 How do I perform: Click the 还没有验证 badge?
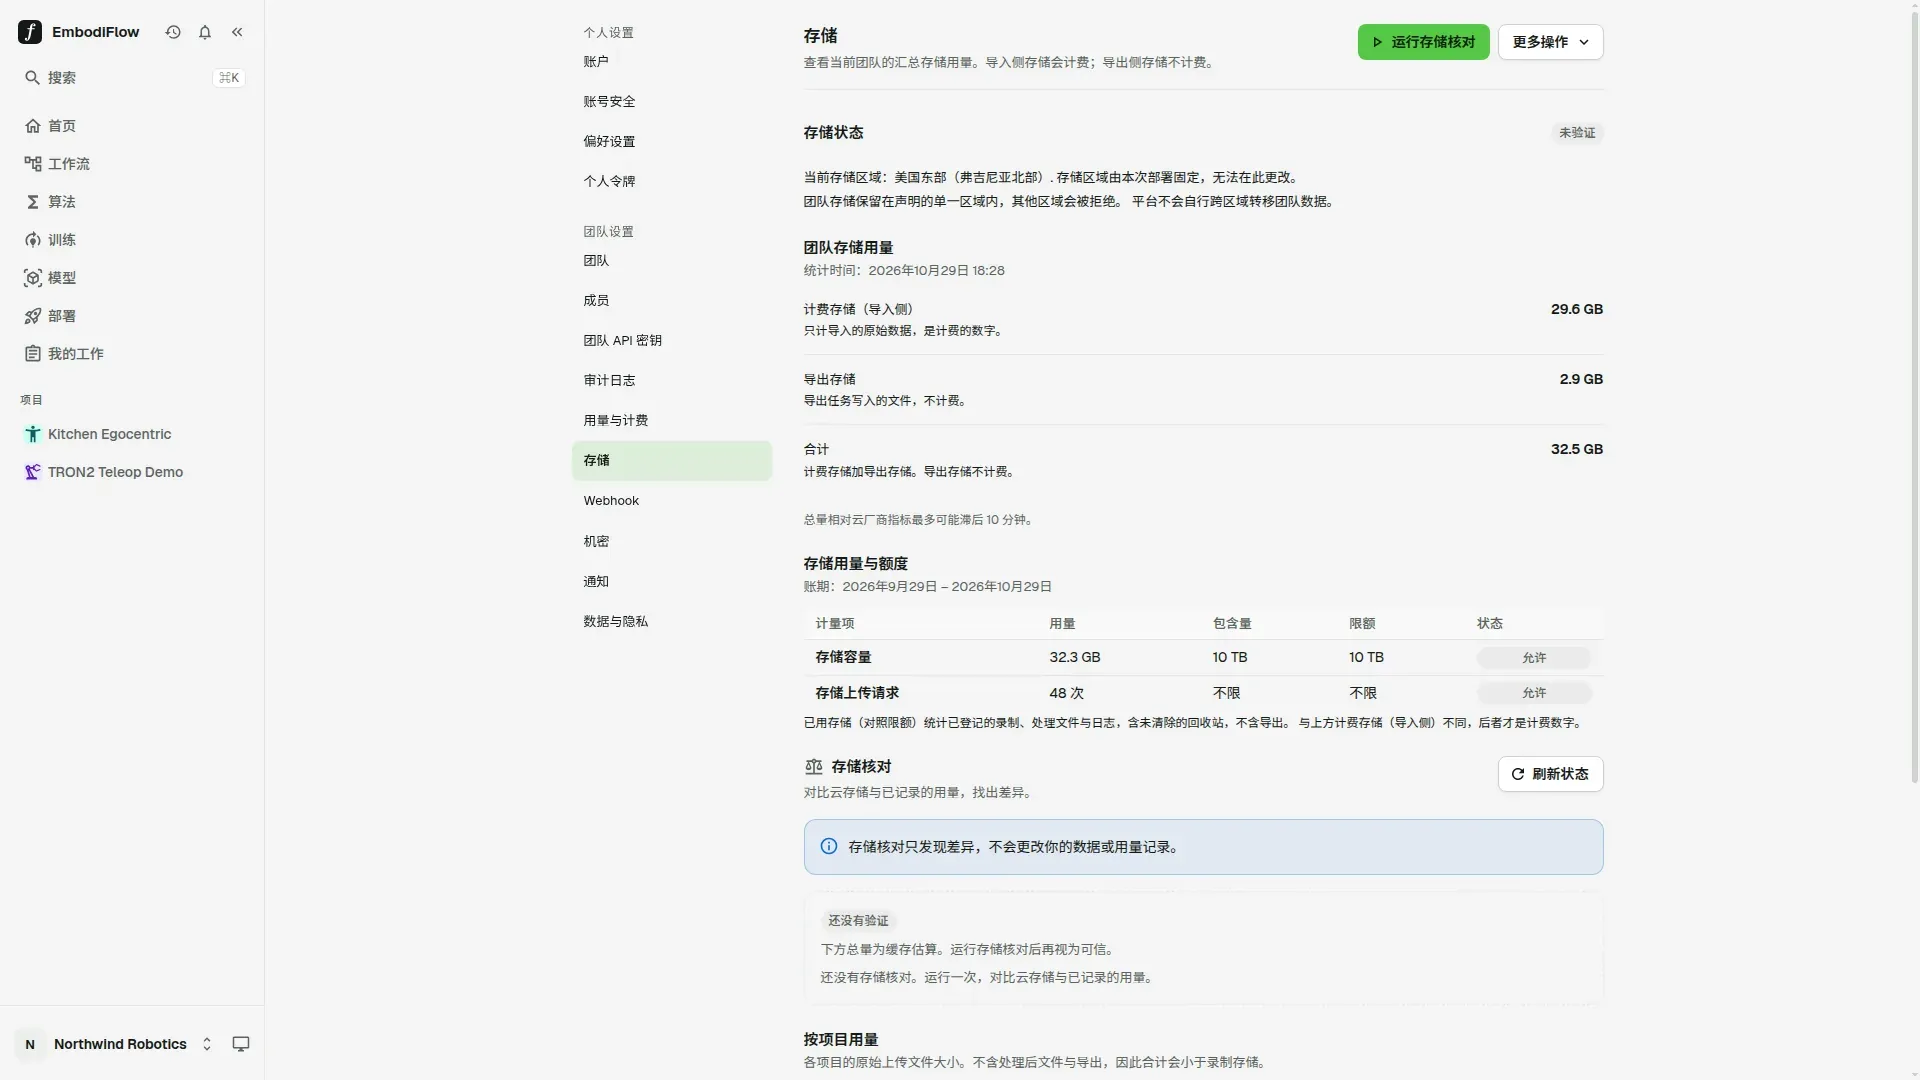click(858, 921)
